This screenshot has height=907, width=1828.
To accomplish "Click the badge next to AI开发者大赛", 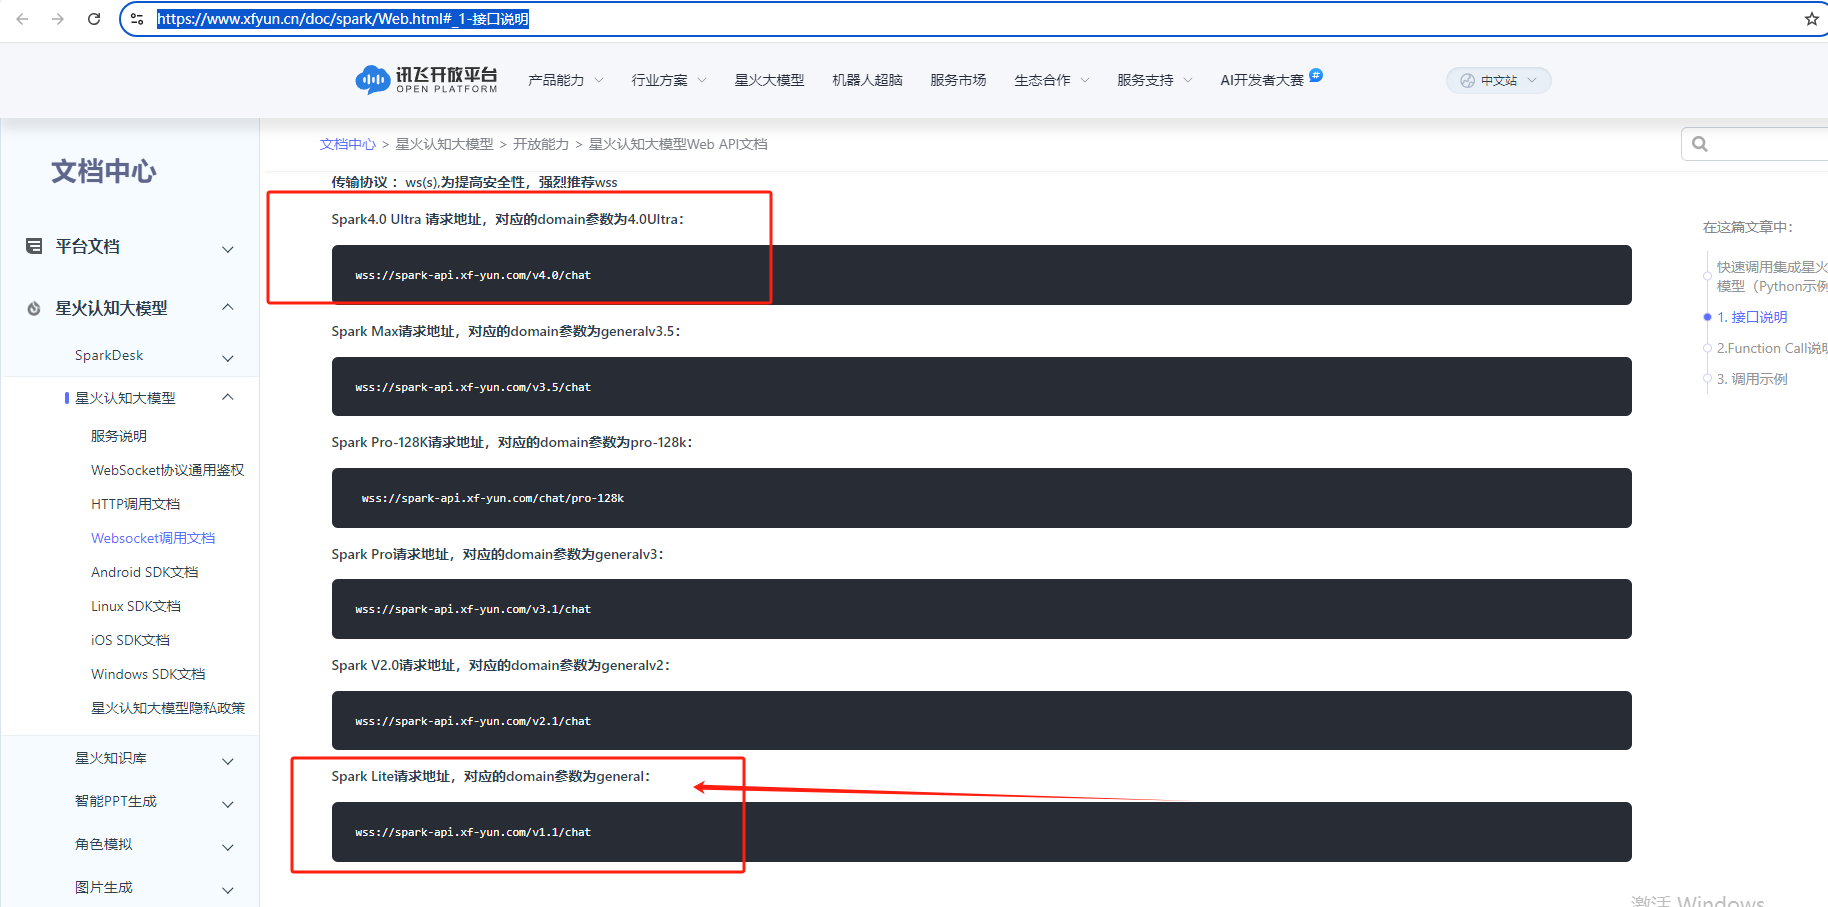I will click(x=1316, y=74).
